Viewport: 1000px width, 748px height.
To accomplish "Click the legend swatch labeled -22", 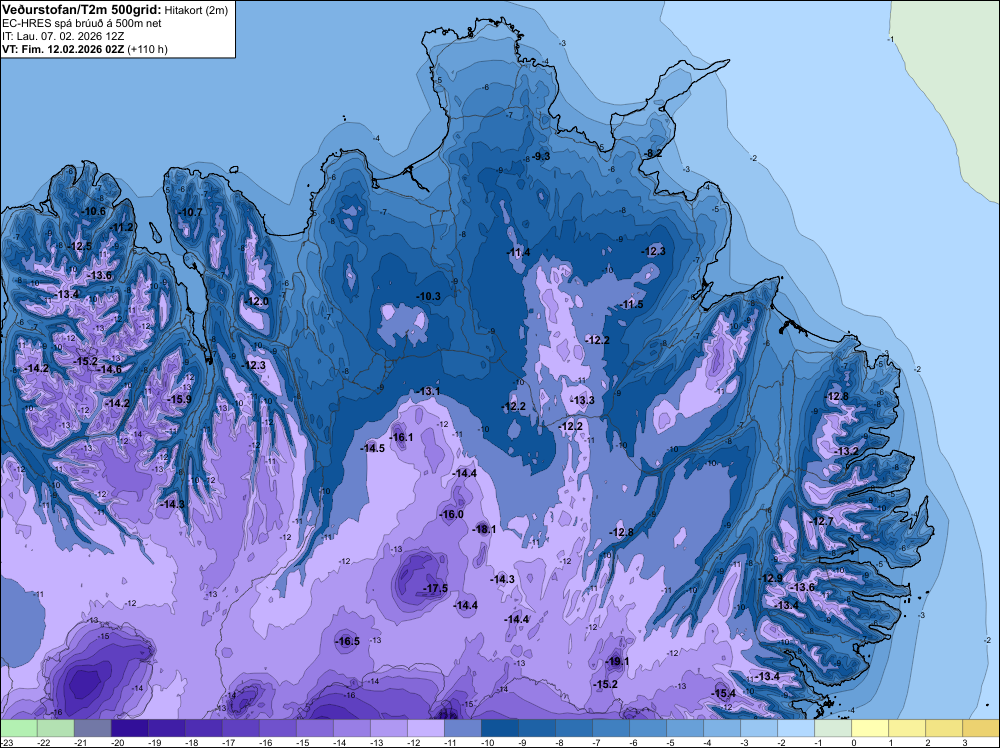I will (x=56, y=728).
